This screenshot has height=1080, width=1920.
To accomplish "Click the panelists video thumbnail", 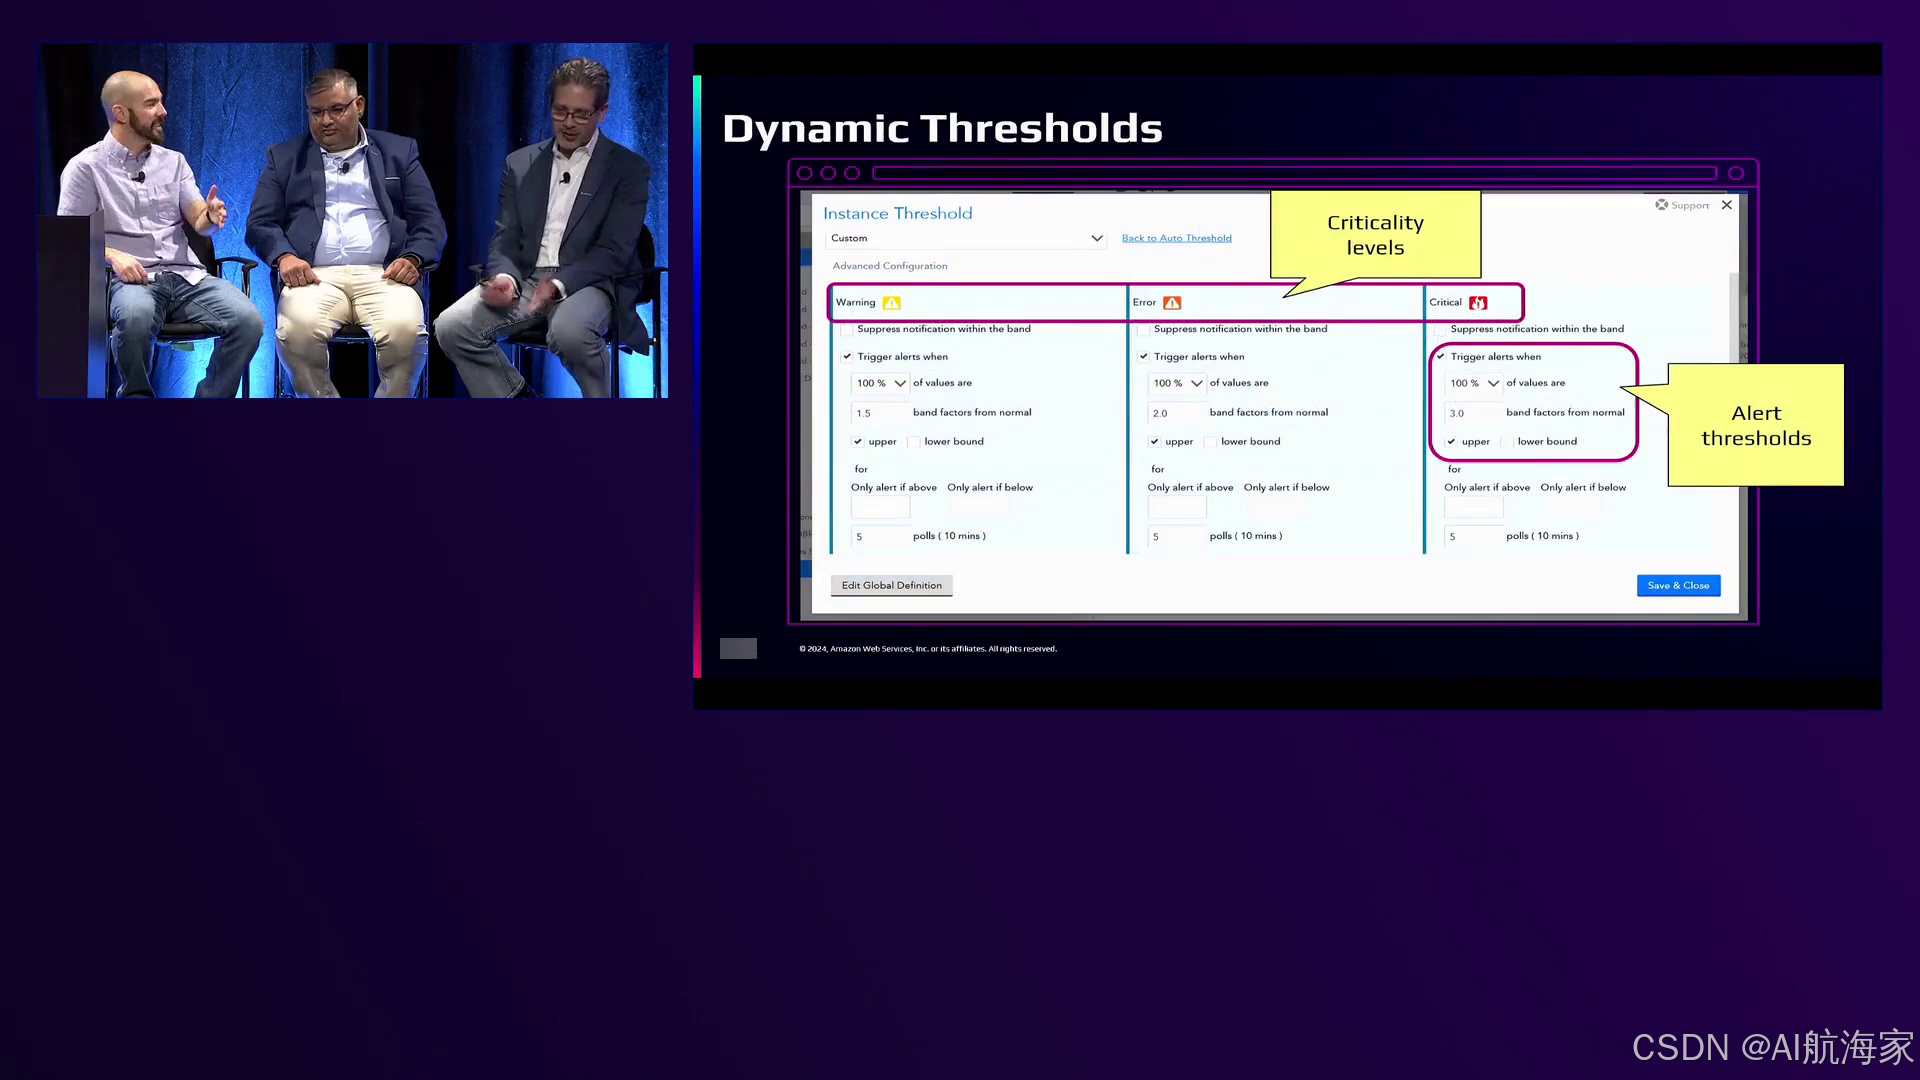I will (x=353, y=220).
